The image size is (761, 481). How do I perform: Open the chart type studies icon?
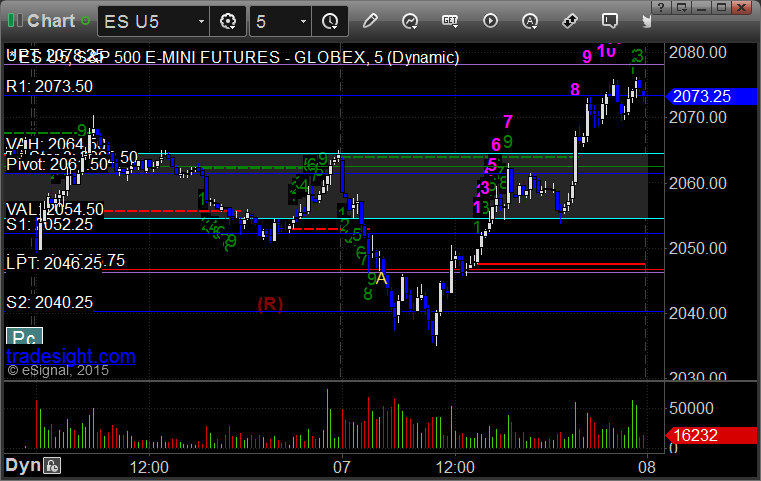(410, 21)
